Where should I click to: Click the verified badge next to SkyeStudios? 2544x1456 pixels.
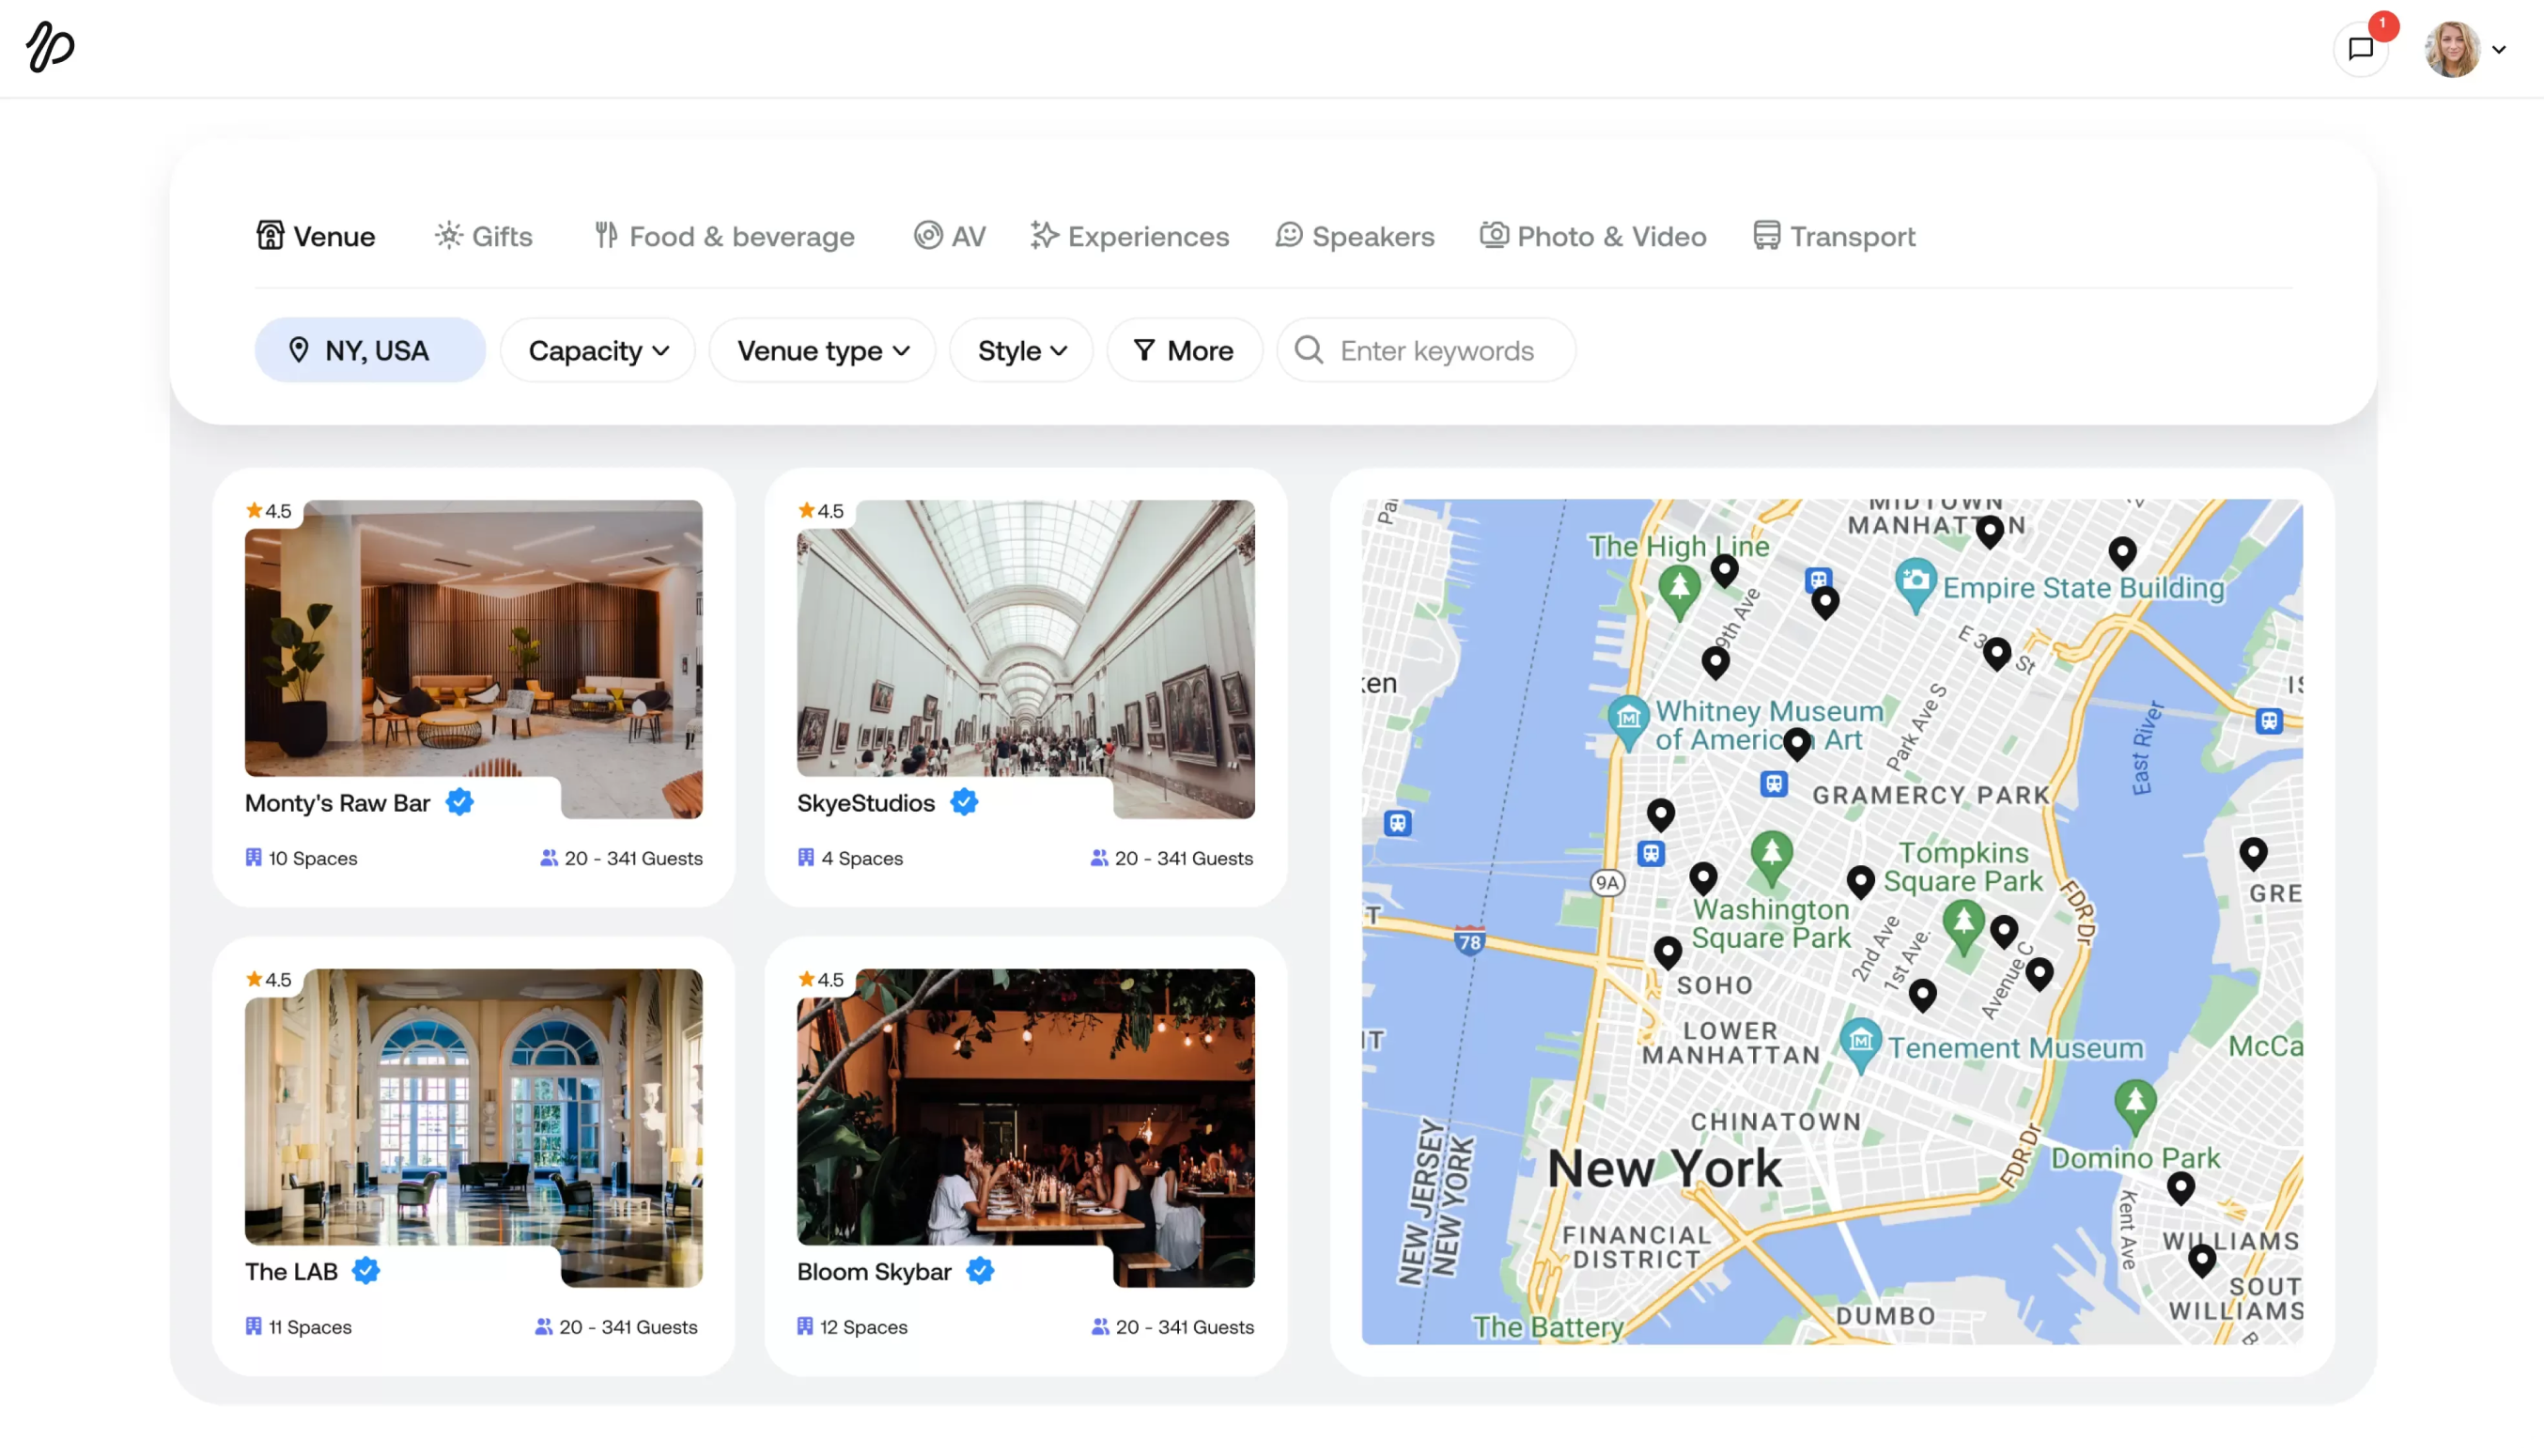(x=963, y=801)
